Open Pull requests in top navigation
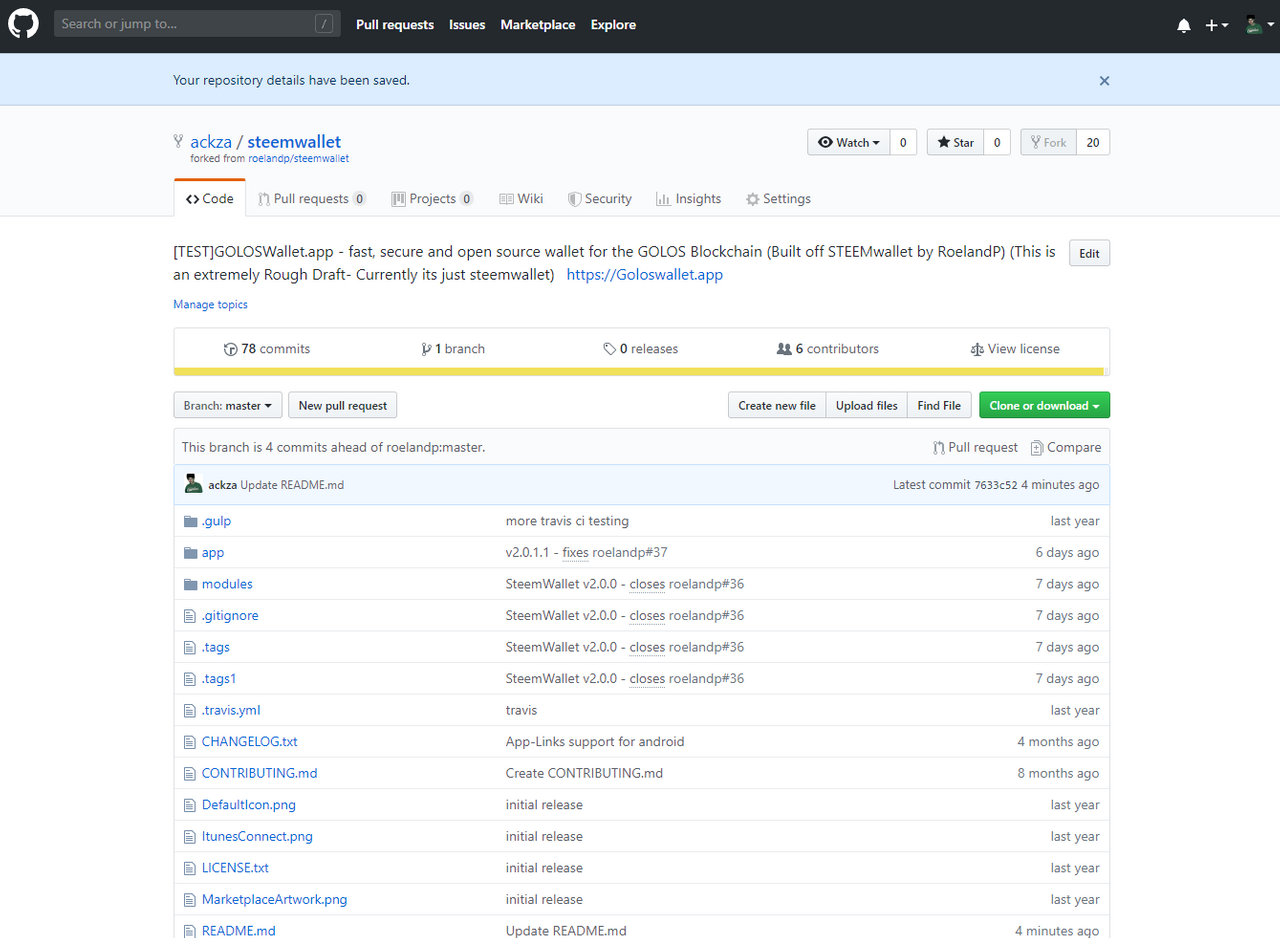 [395, 24]
